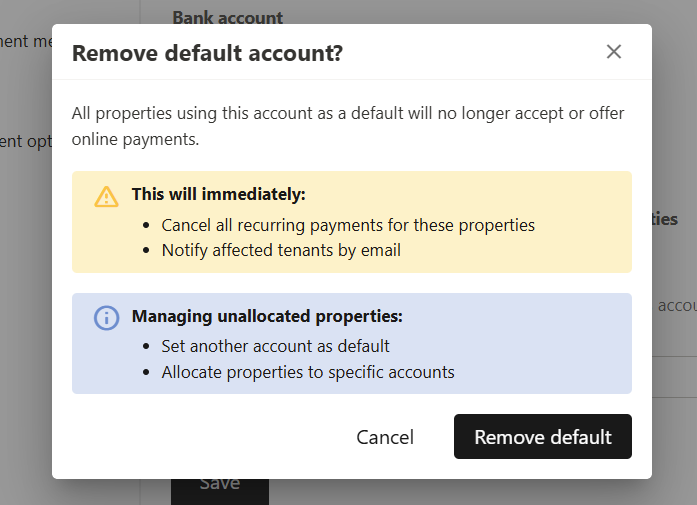
Task: Click the words "online payments." in description
Action: [x=136, y=139]
